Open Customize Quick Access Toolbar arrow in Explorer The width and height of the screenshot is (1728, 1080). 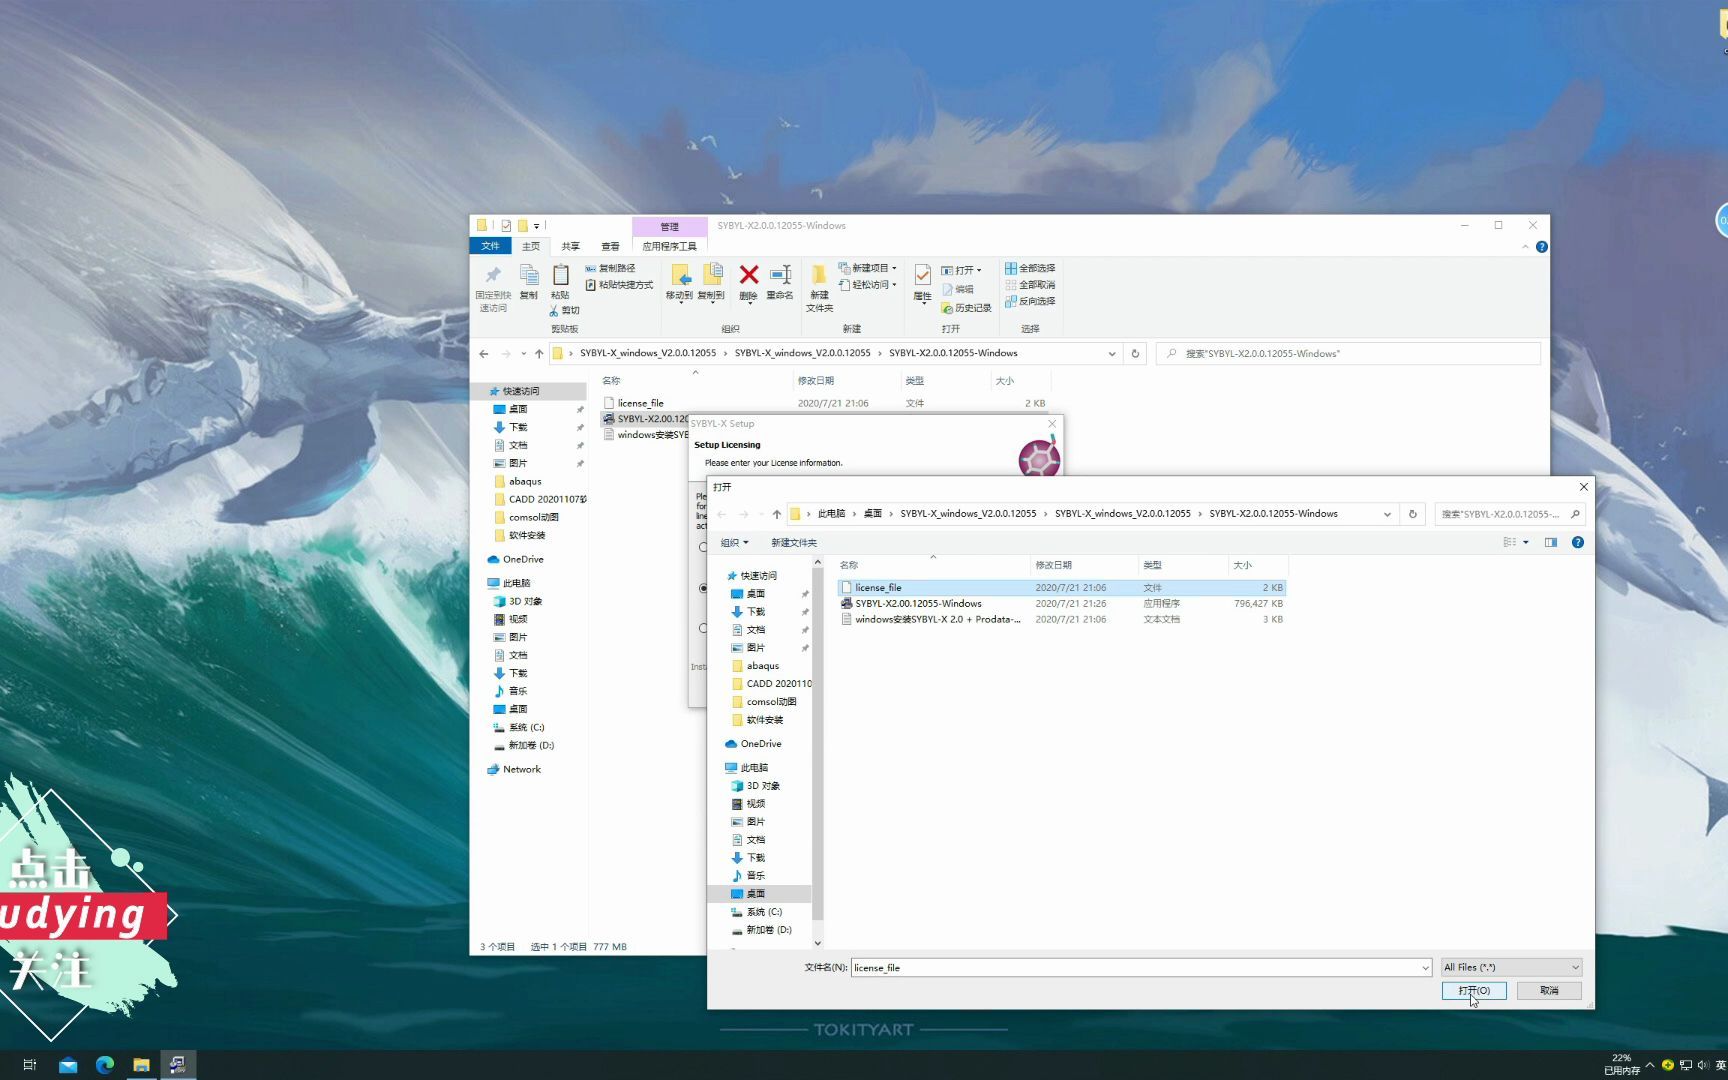click(x=537, y=226)
